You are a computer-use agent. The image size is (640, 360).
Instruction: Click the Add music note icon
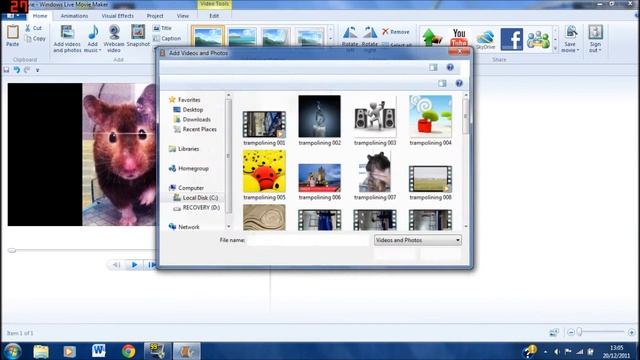(93, 32)
